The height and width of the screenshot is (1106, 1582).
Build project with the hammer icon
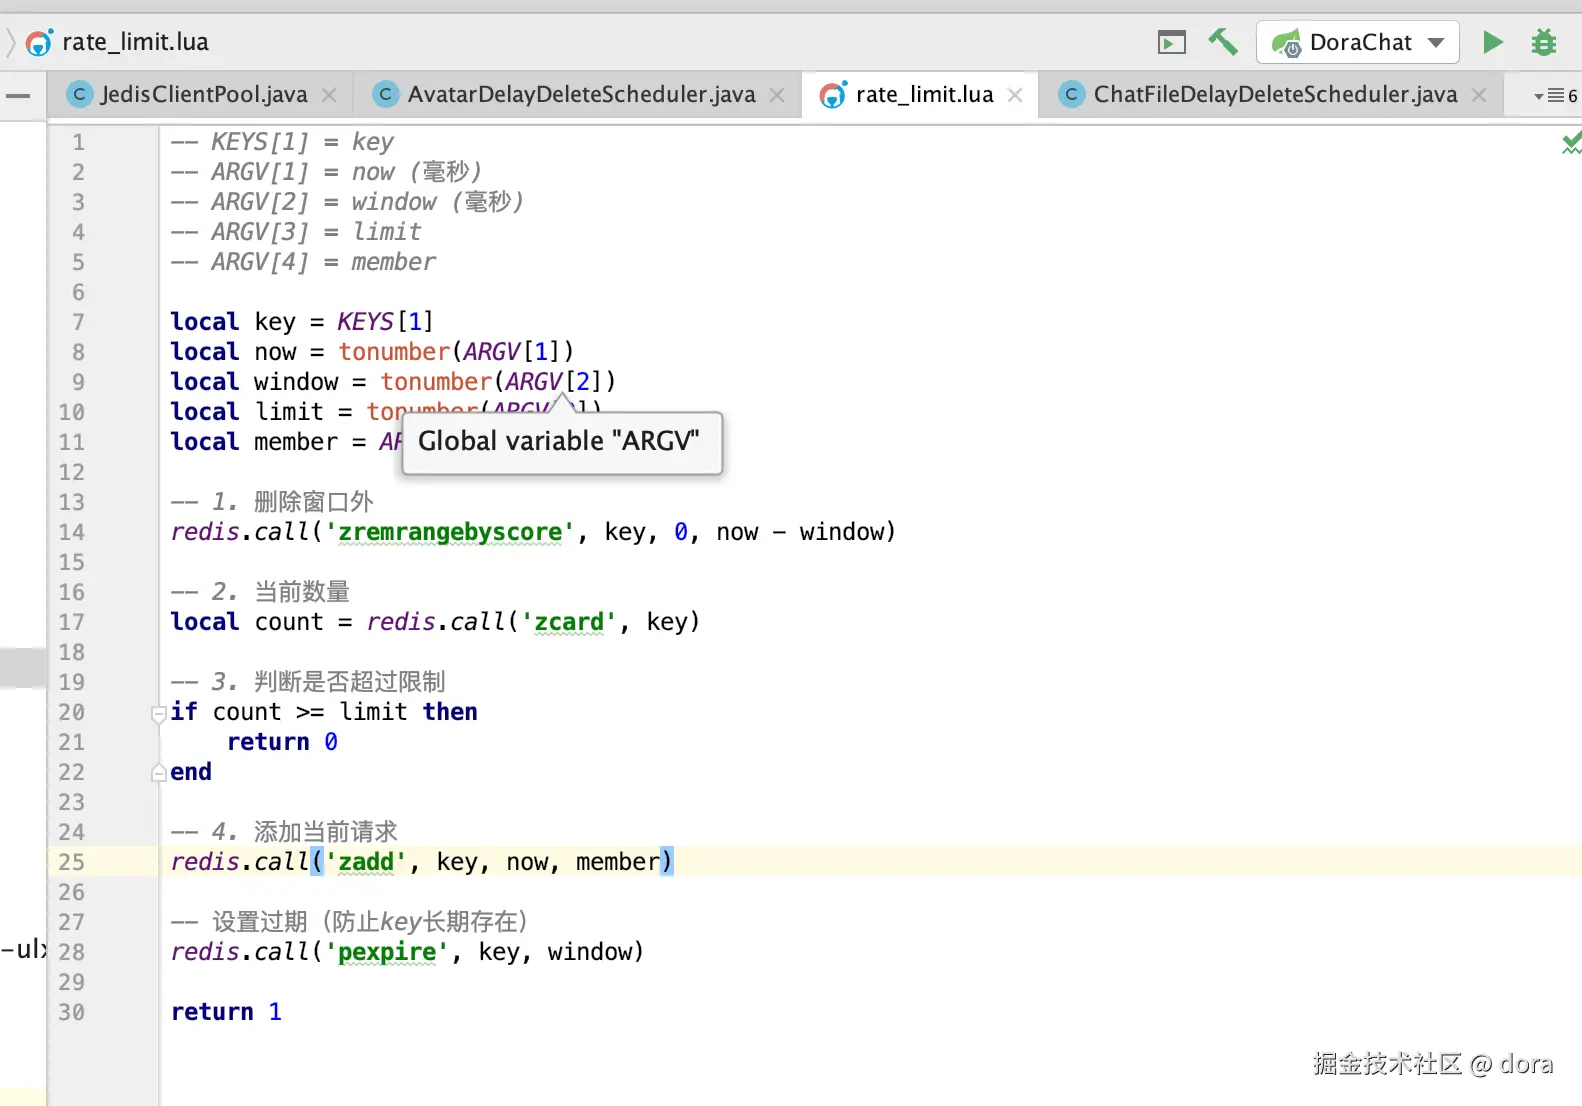point(1222,42)
